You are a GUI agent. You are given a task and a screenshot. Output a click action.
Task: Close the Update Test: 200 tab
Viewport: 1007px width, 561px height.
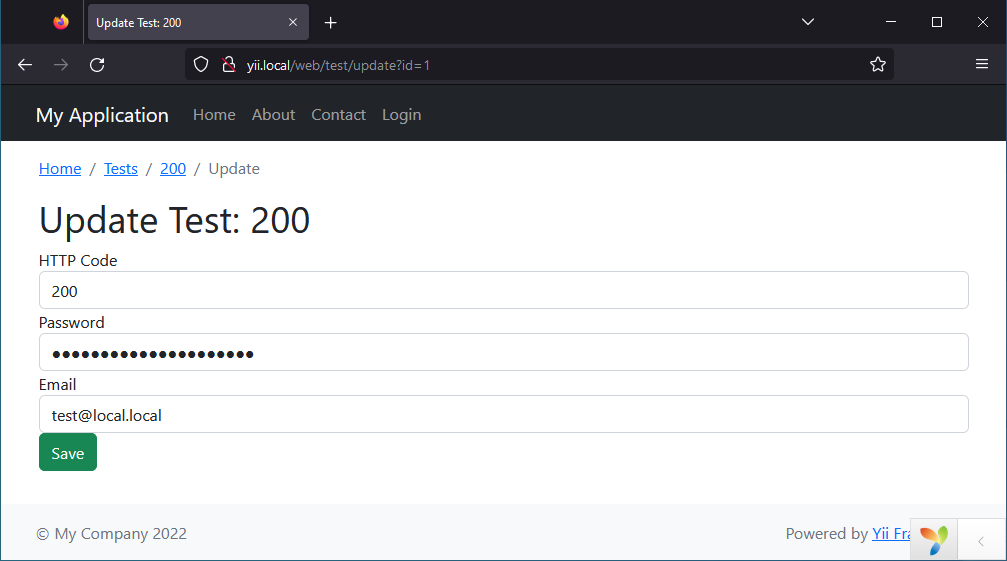click(293, 22)
